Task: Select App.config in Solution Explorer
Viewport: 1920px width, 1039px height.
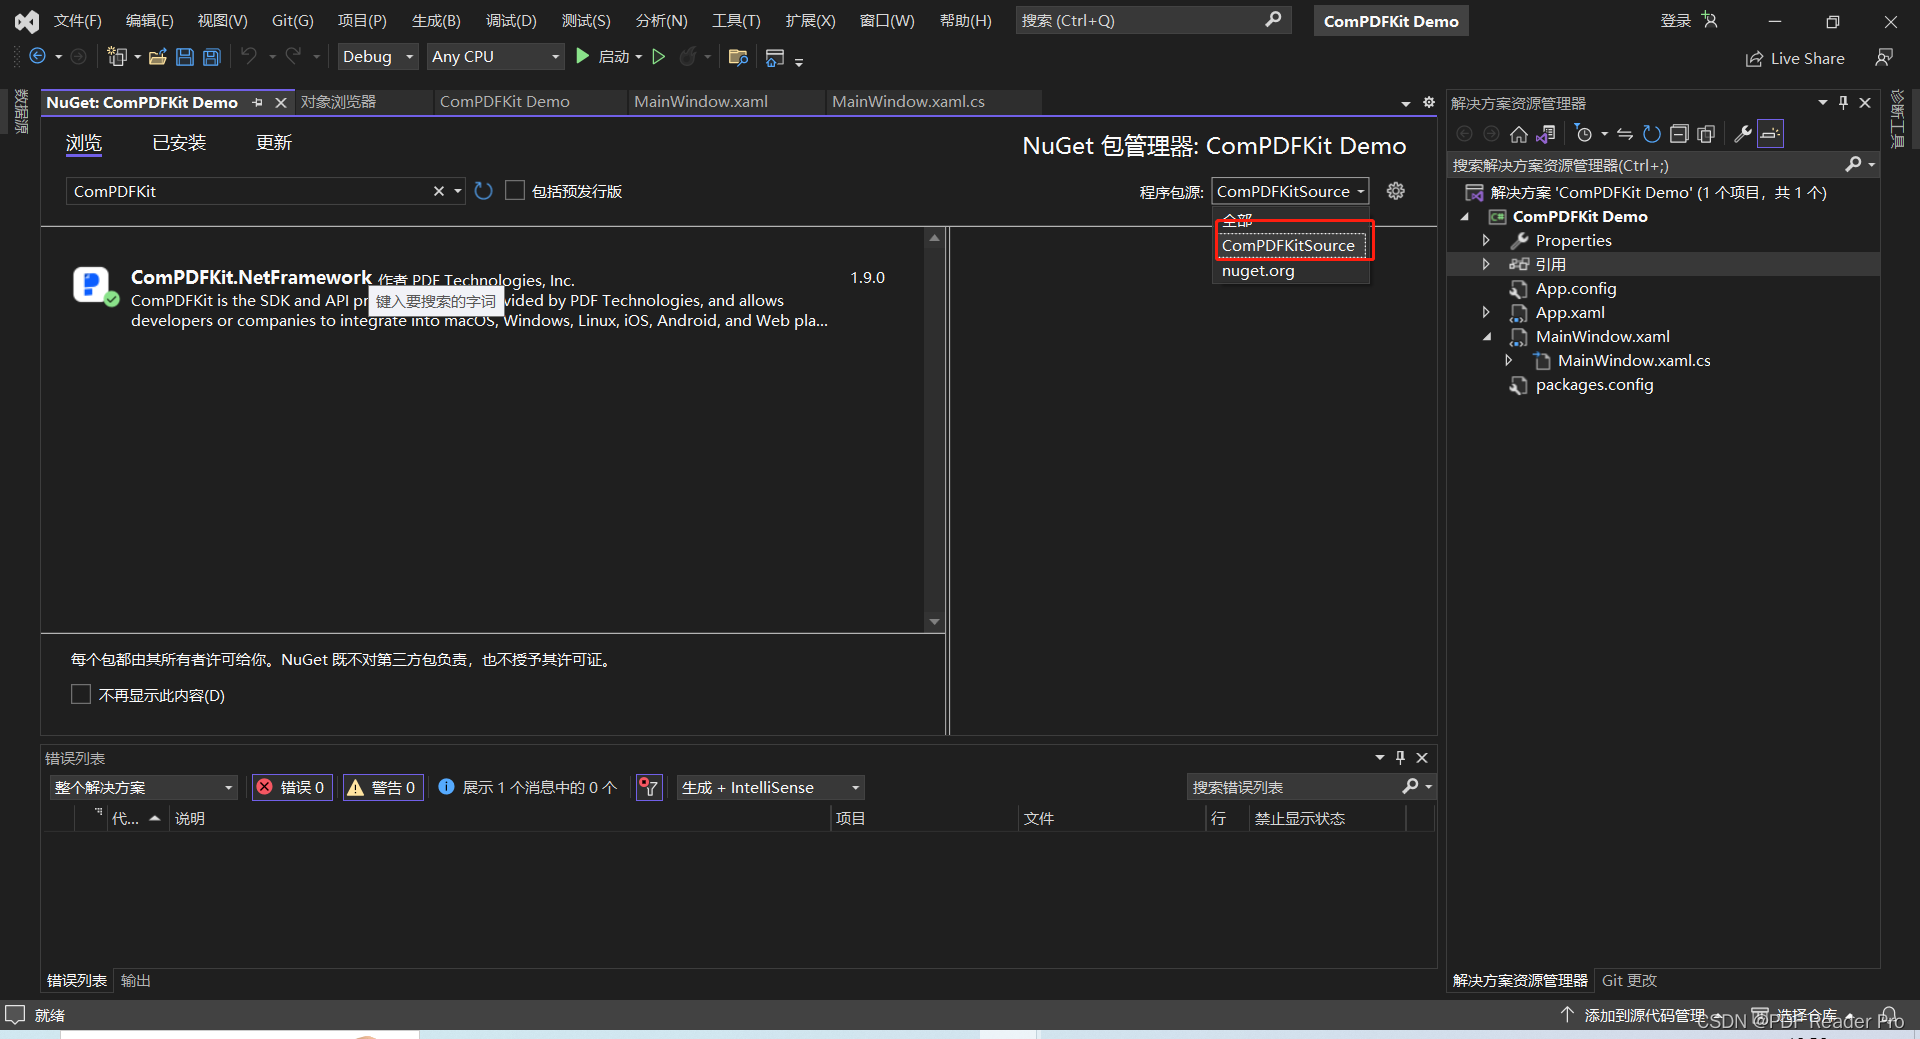Action: click(x=1576, y=289)
